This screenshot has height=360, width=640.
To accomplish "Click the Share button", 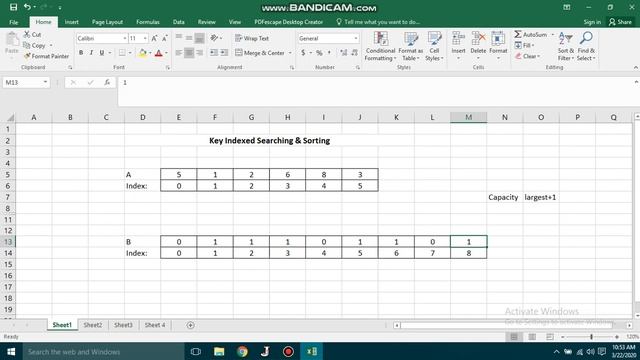I will point(620,22).
